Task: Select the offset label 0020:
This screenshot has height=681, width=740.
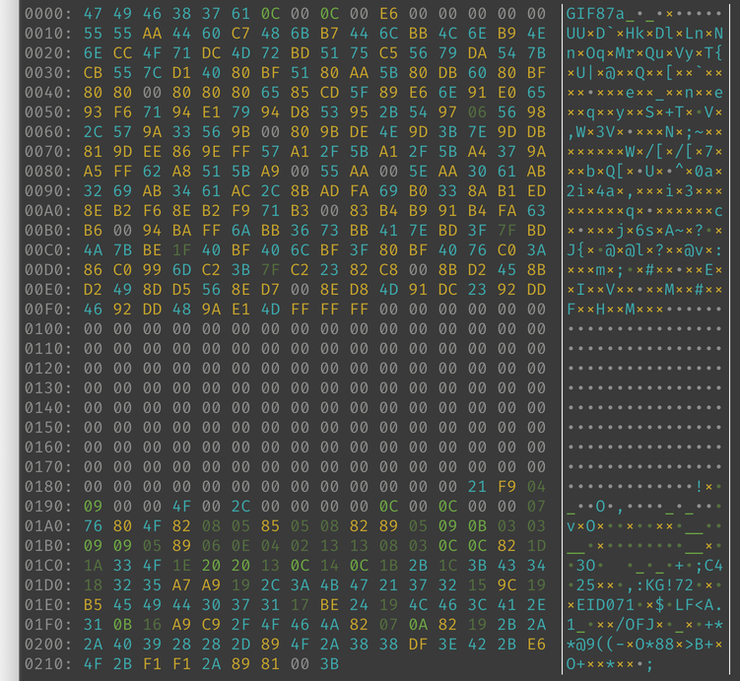Action: (x=48, y=53)
